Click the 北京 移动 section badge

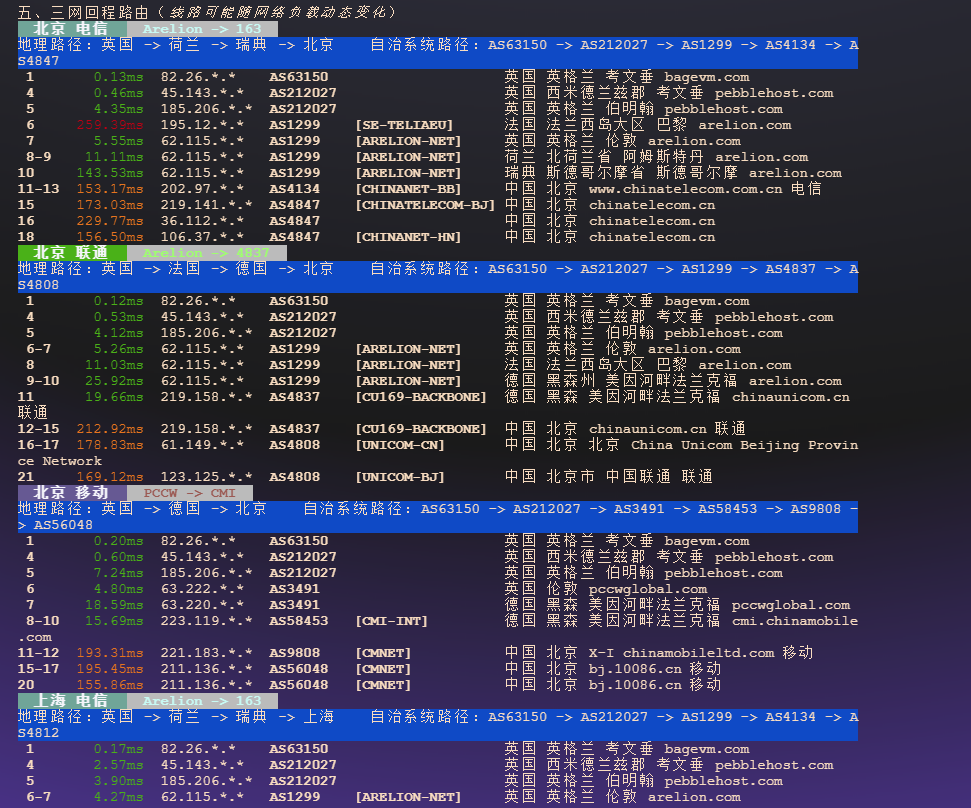[x=70, y=492]
